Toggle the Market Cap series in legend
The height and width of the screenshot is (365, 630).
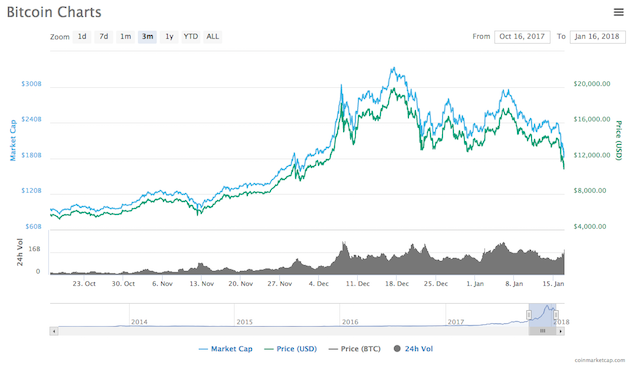[x=226, y=349]
